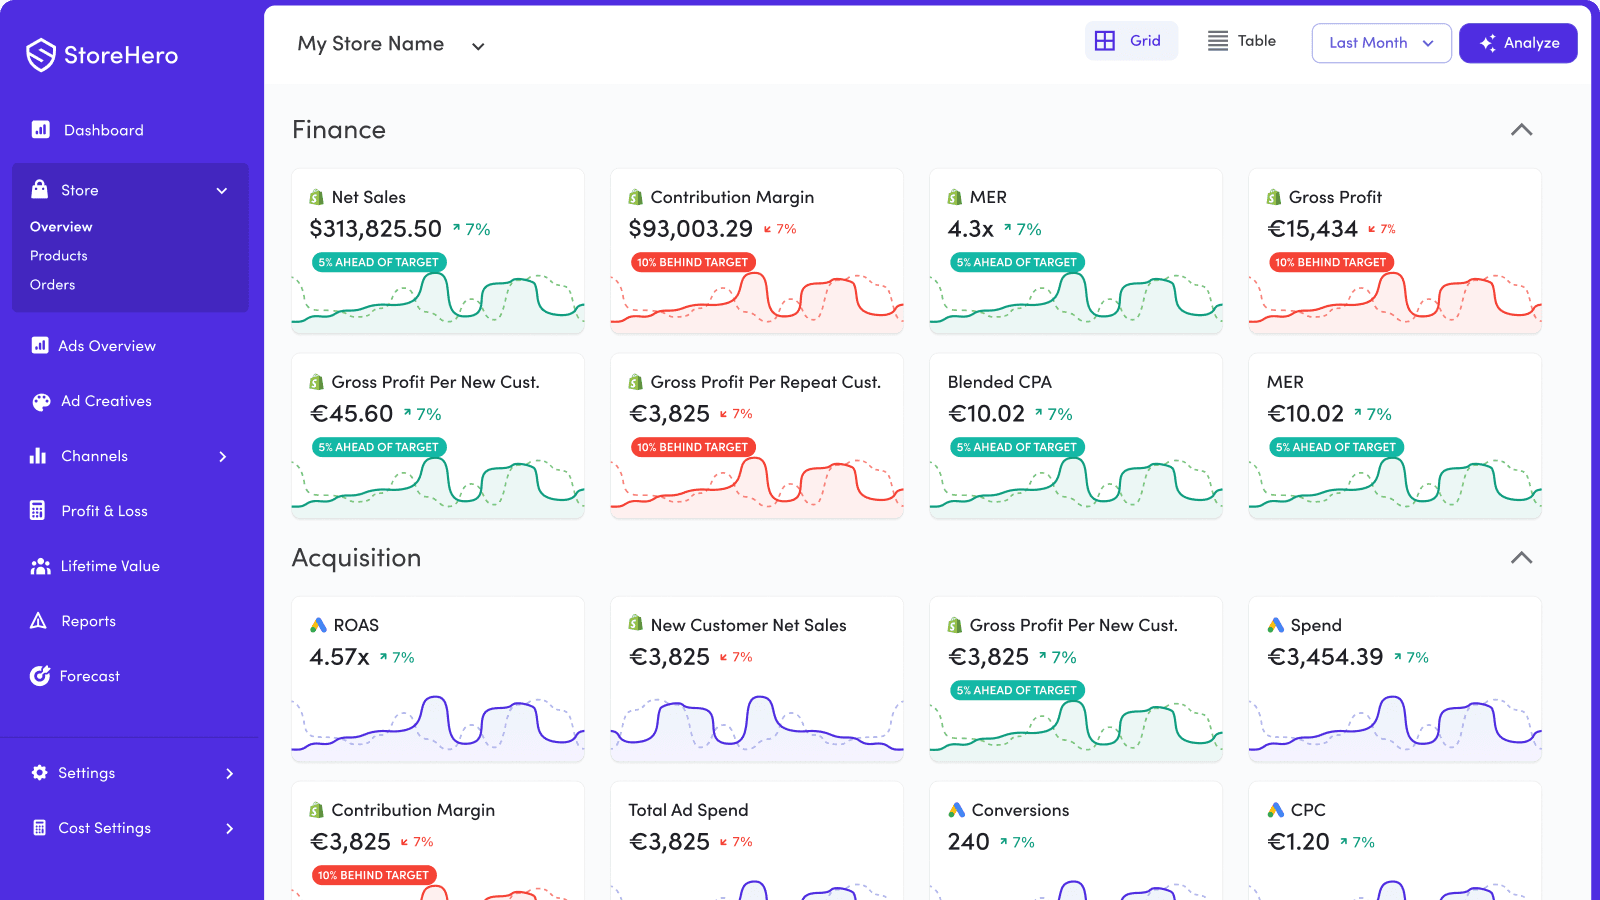Image resolution: width=1600 pixels, height=900 pixels.
Task: Select Overview under Store
Action: tap(61, 227)
